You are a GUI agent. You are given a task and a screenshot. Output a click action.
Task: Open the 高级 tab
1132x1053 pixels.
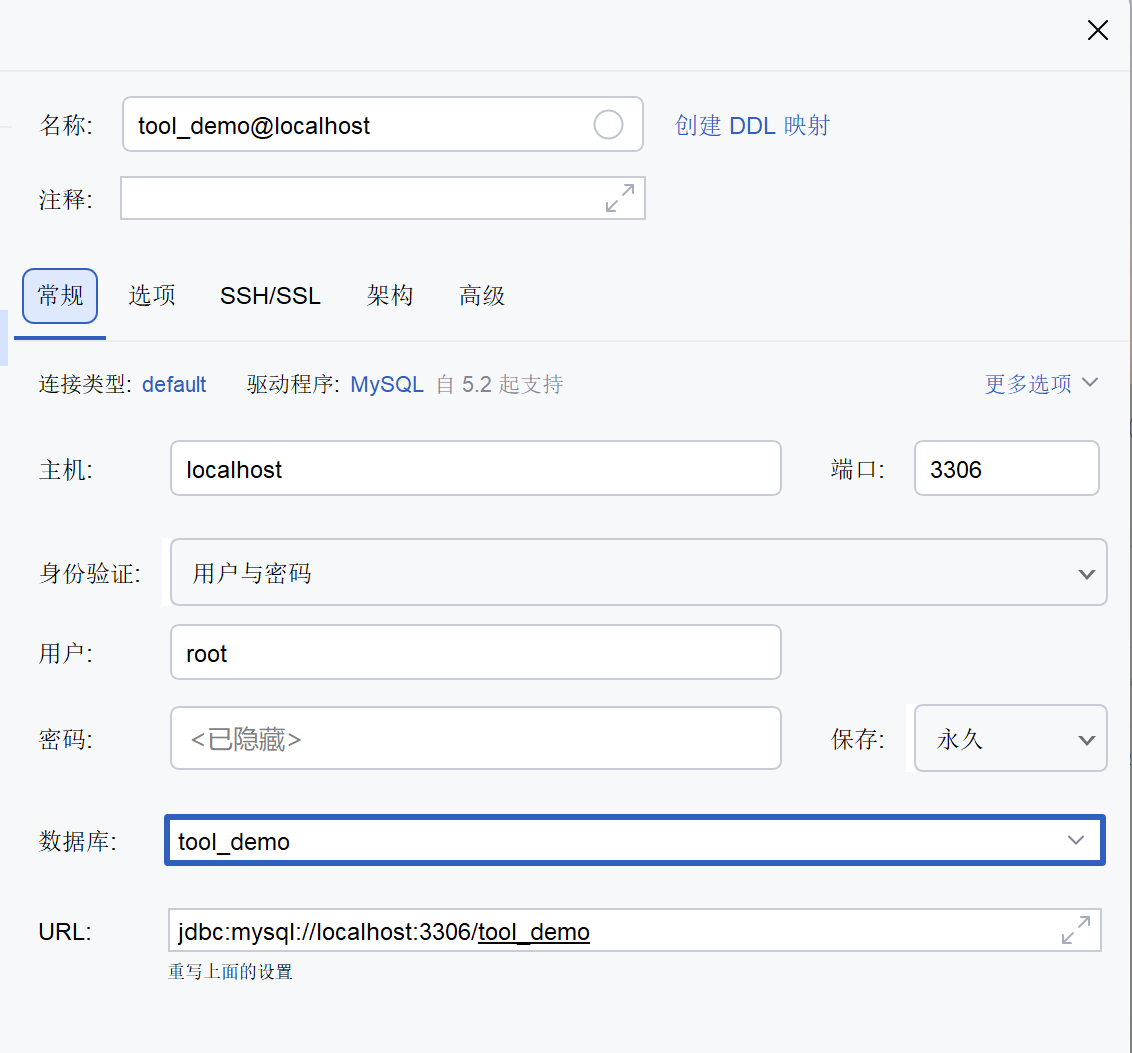pyautogui.click(x=482, y=295)
